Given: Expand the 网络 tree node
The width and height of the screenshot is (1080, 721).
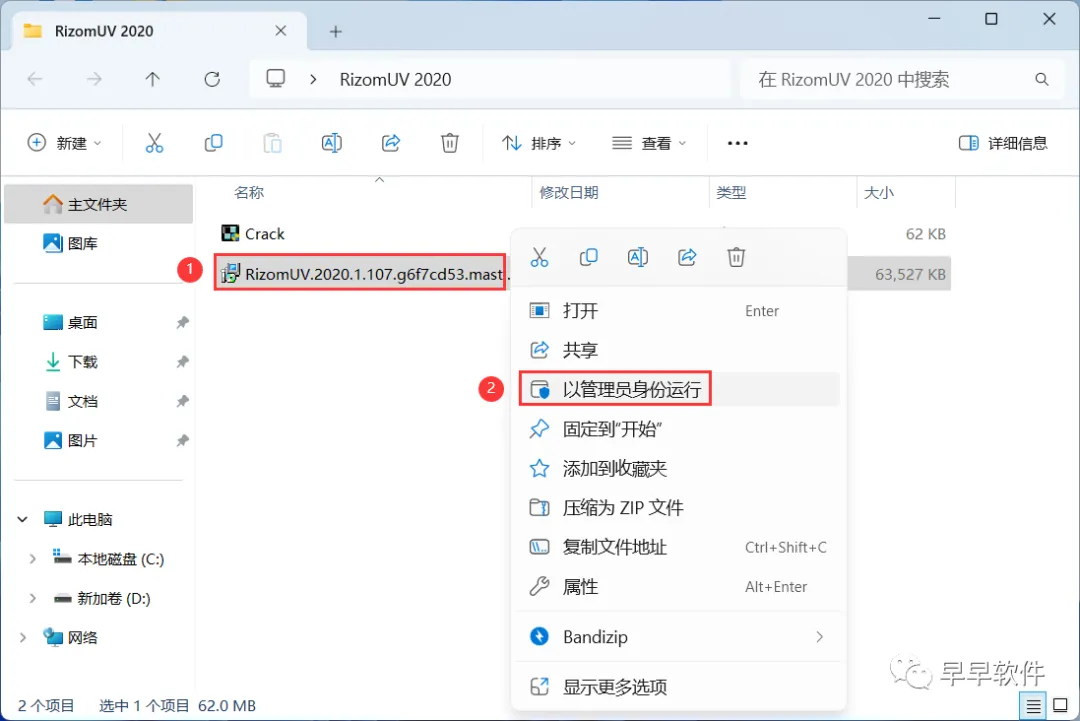Looking at the screenshot, I should (23, 638).
